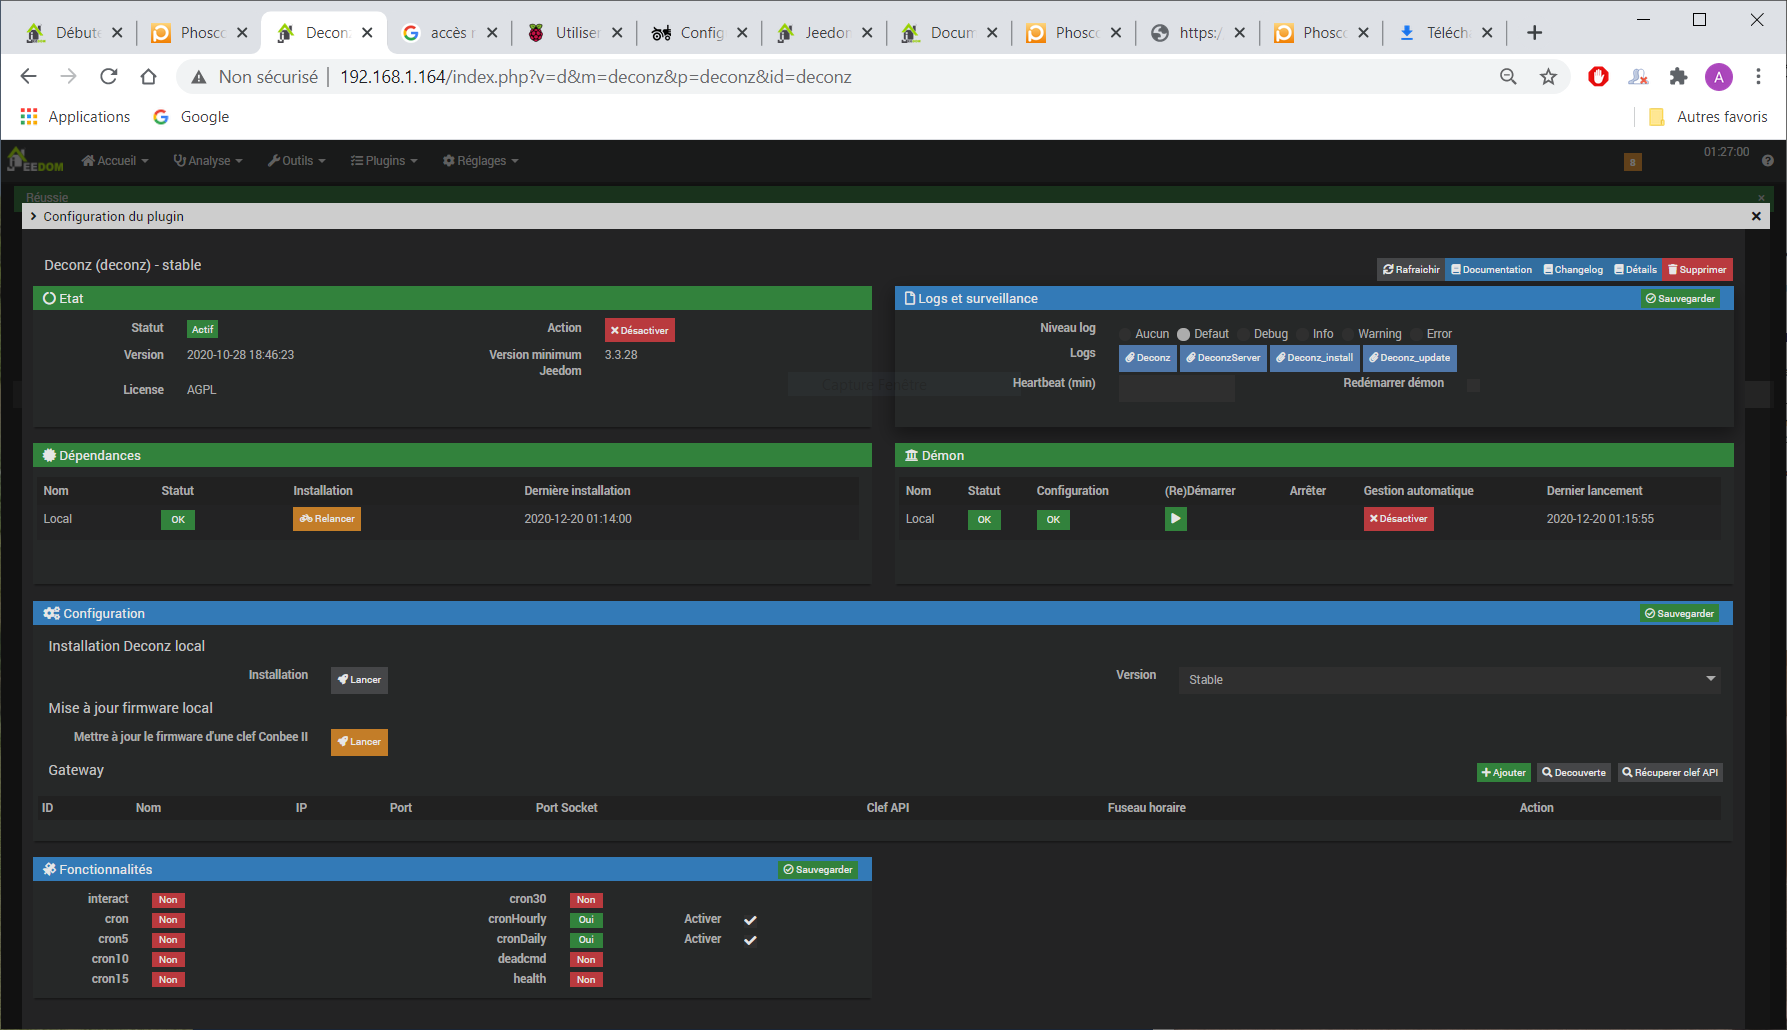Open the Applications shortcut in bookmarks bar
Screen dimensions: 1787x1030
(x=75, y=117)
